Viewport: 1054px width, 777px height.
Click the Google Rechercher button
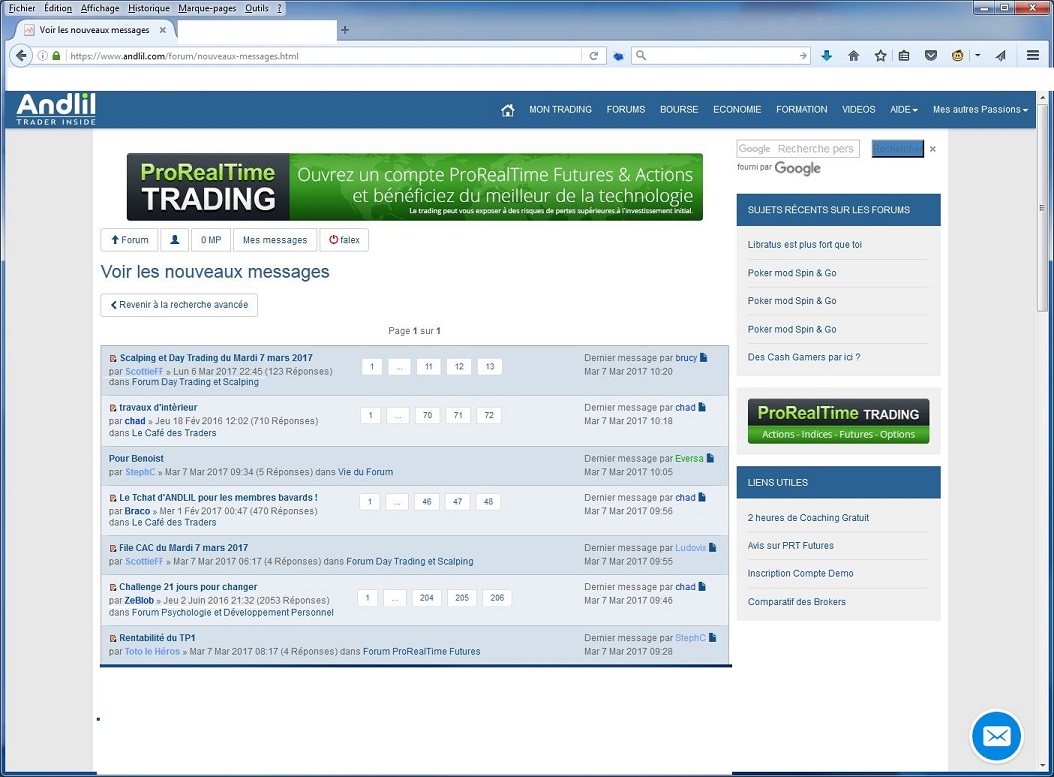(x=897, y=149)
